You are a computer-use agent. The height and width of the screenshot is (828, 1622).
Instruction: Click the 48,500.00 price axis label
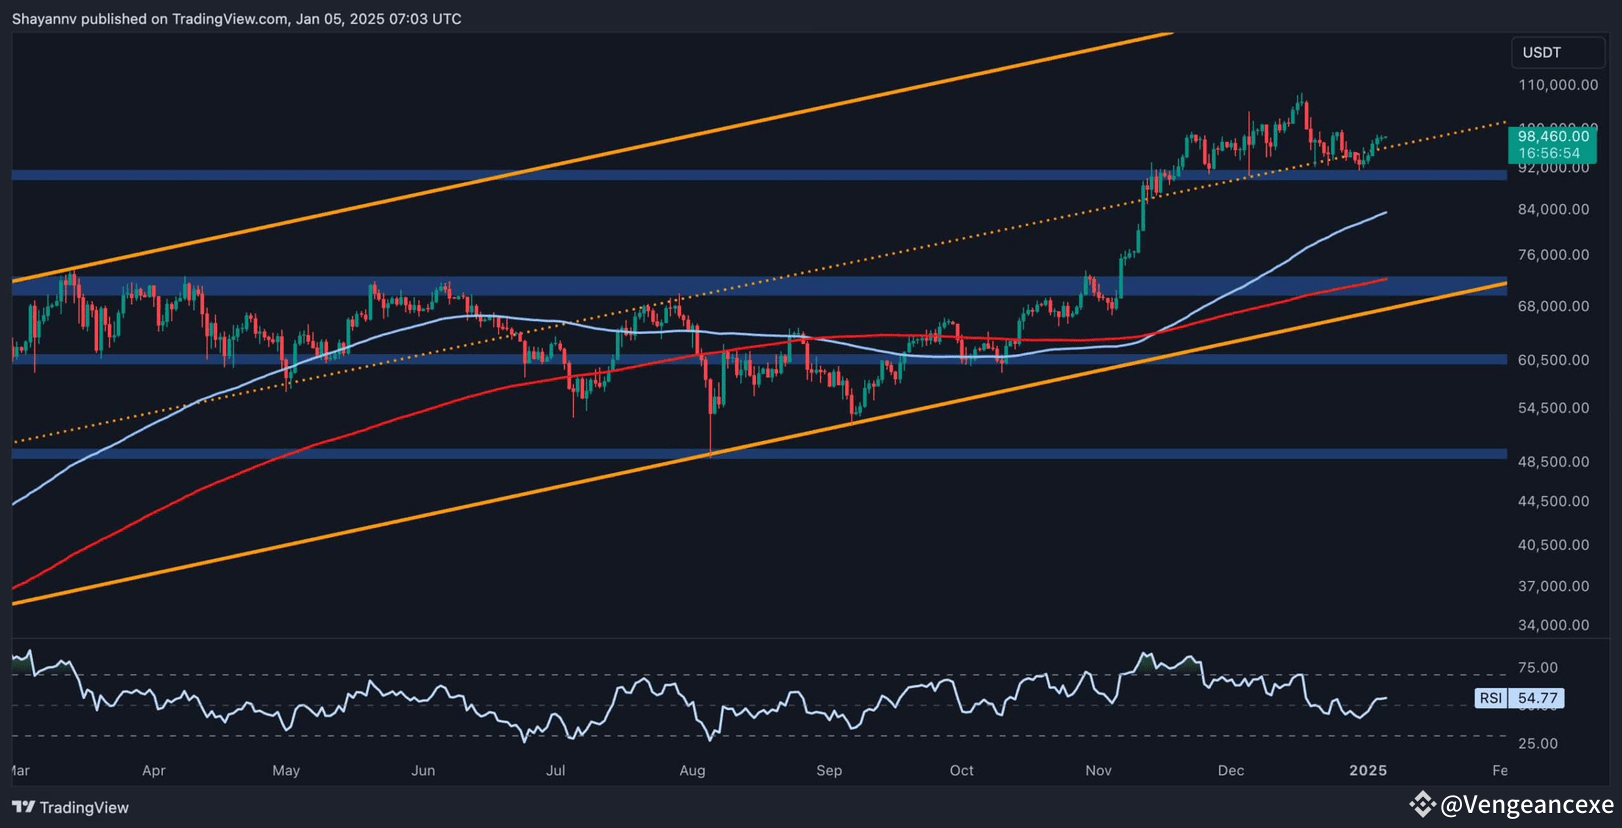coord(1553,462)
